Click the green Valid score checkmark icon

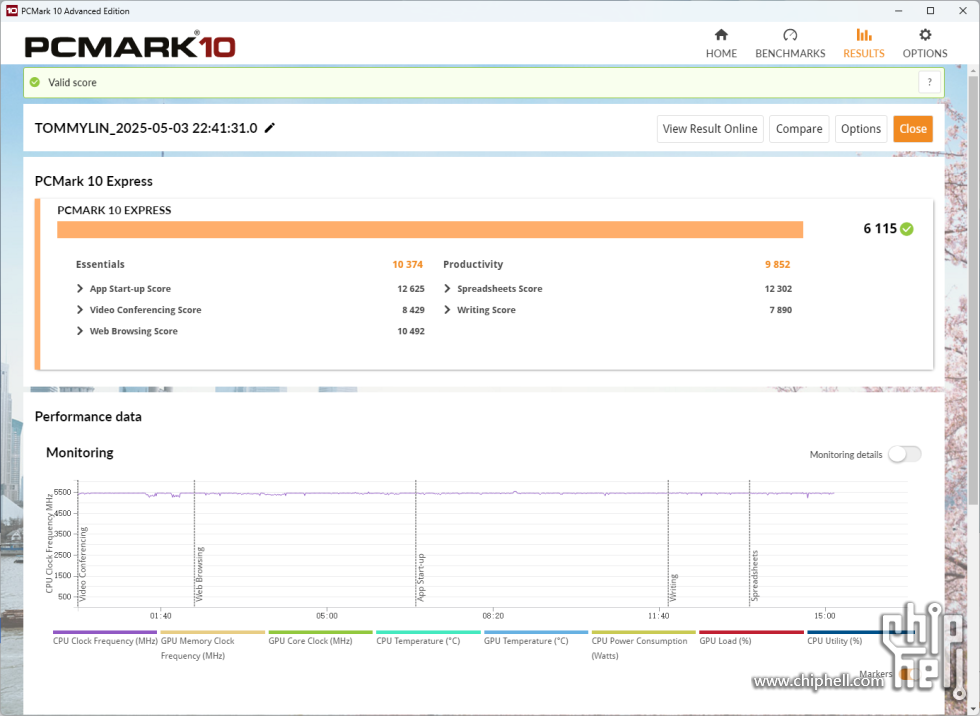point(35,82)
